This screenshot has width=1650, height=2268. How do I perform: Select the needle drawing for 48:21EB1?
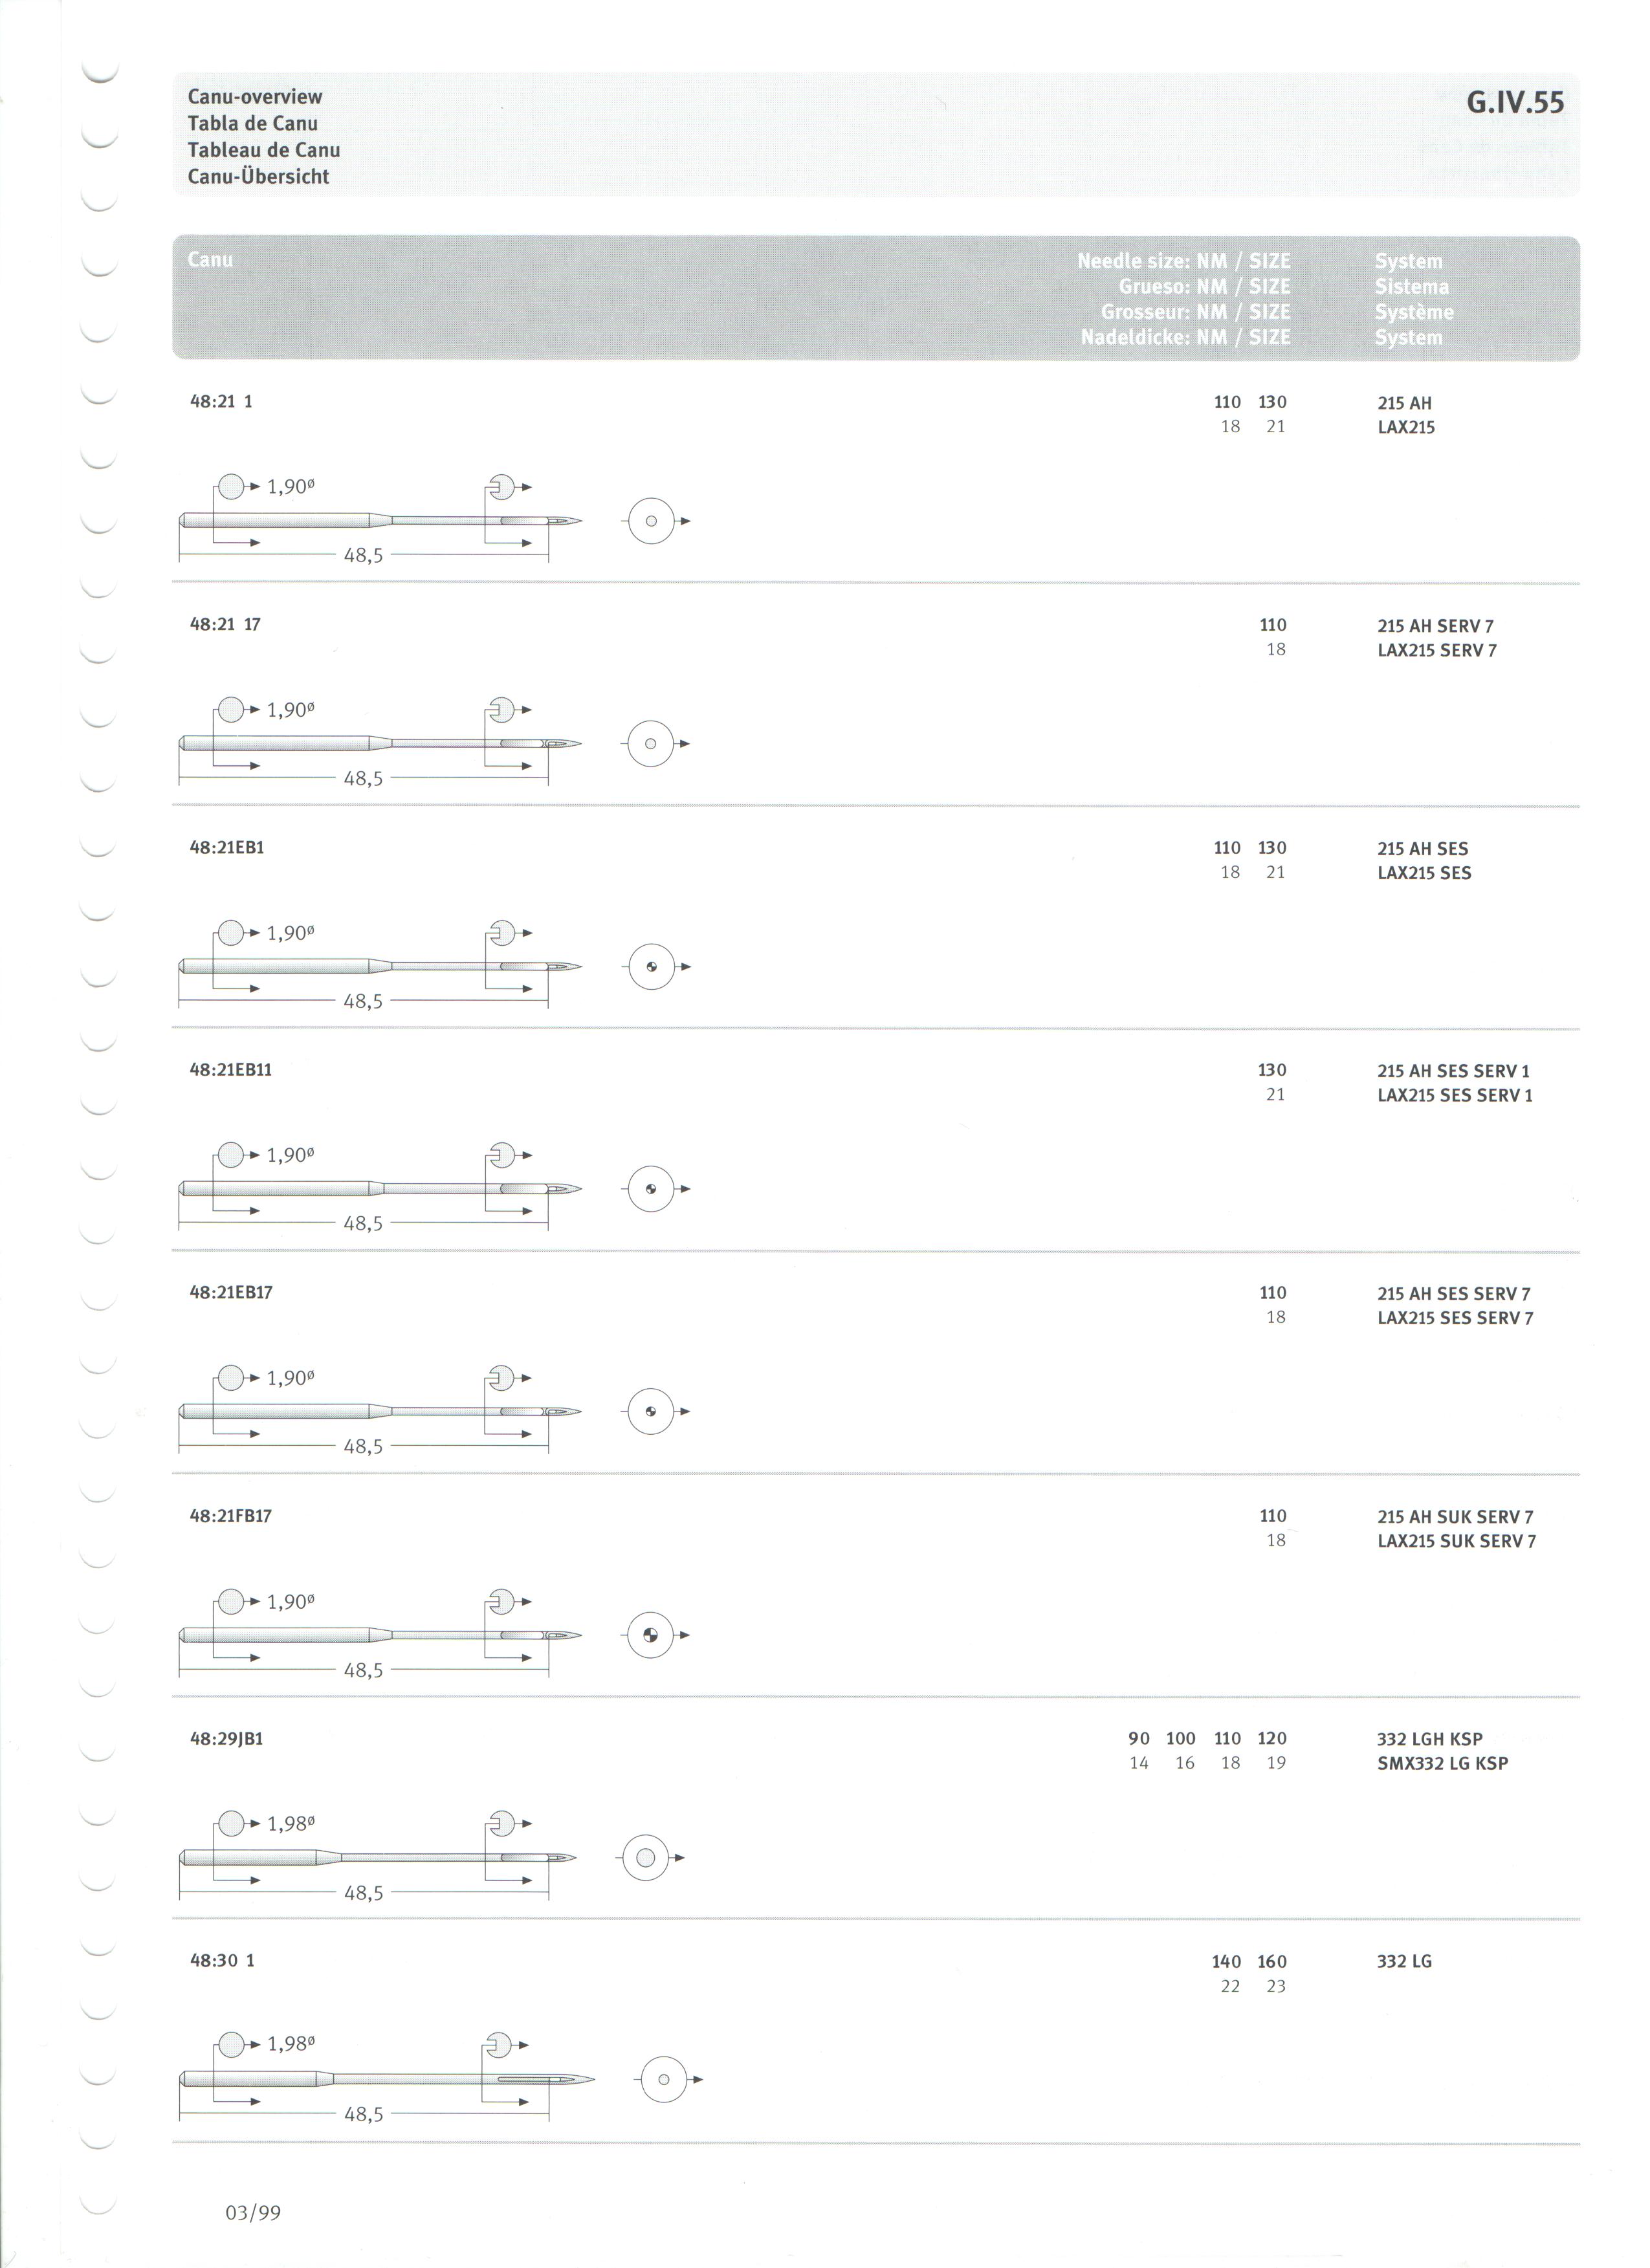[x=380, y=967]
